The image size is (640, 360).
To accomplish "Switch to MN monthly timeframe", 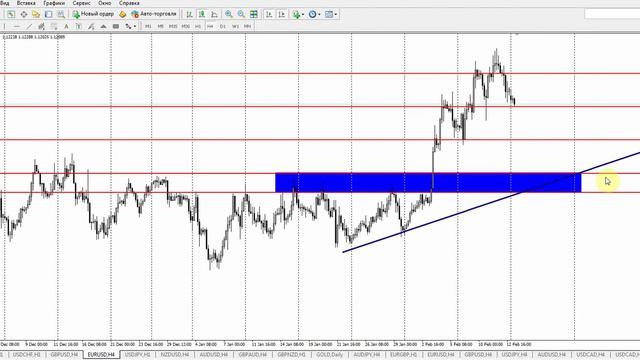I will pyautogui.click(x=247, y=26).
